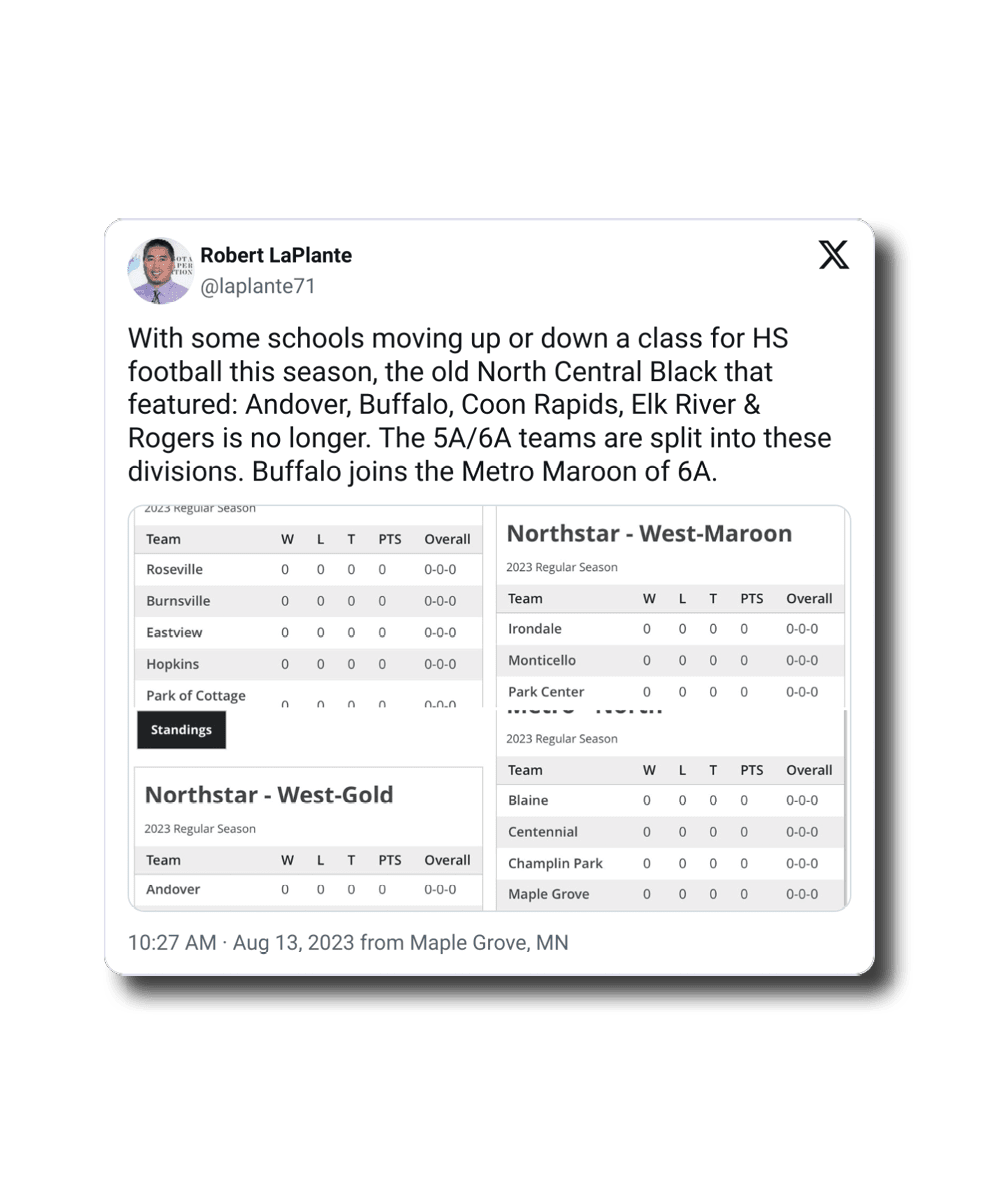The height and width of the screenshot is (1177, 996).
Task: Click the Champlin Park team name
Action: [555, 863]
